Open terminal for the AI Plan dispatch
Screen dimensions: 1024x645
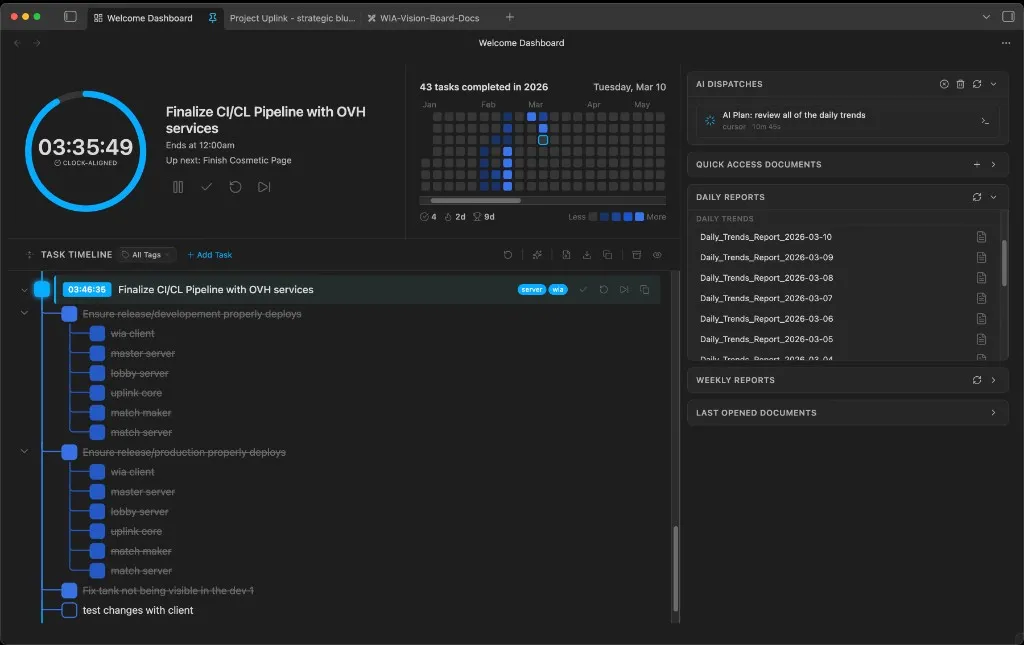click(x=985, y=121)
